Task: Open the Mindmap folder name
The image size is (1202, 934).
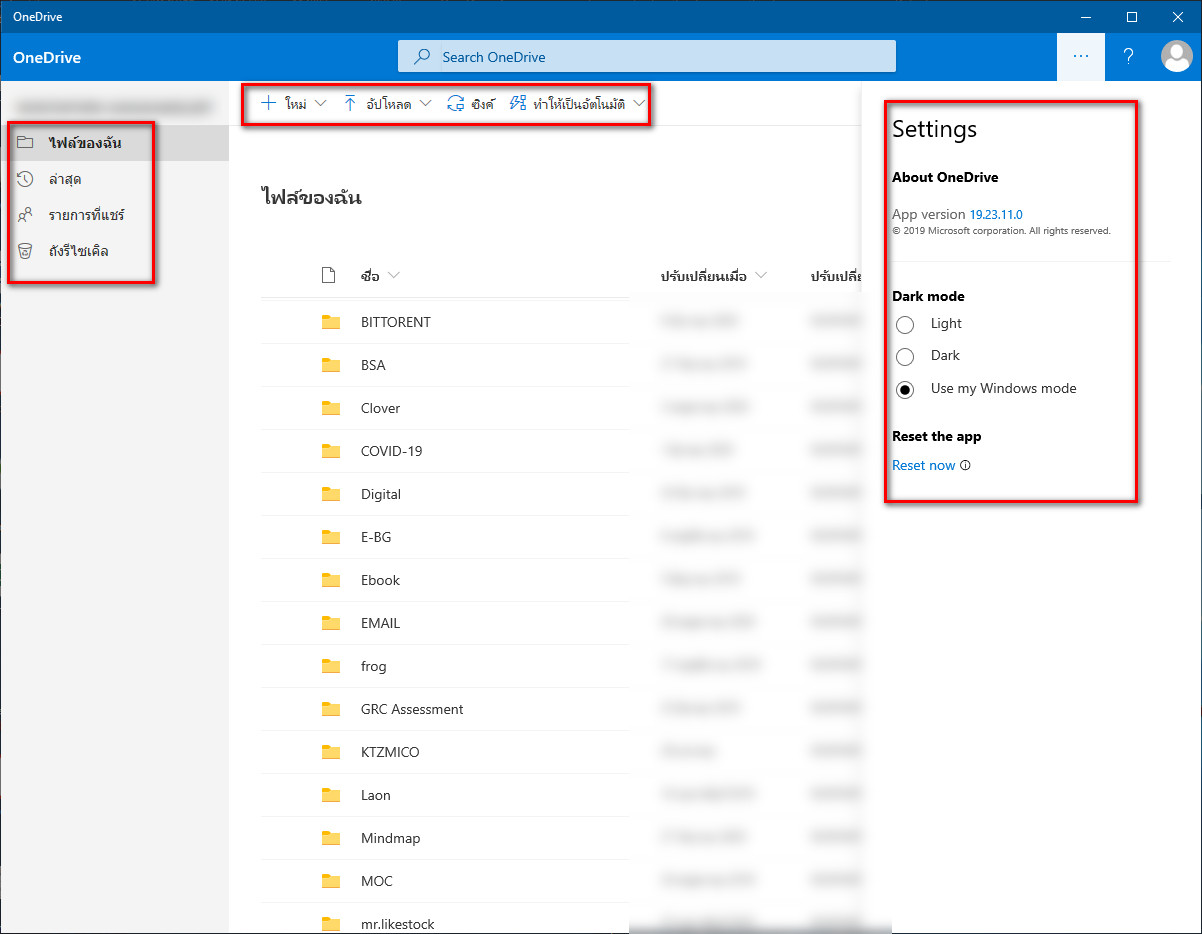Action: (391, 838)
